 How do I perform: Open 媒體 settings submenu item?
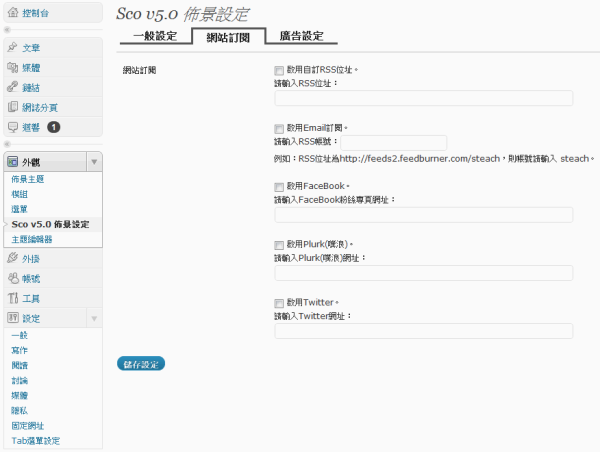click(x=20, y=395)
